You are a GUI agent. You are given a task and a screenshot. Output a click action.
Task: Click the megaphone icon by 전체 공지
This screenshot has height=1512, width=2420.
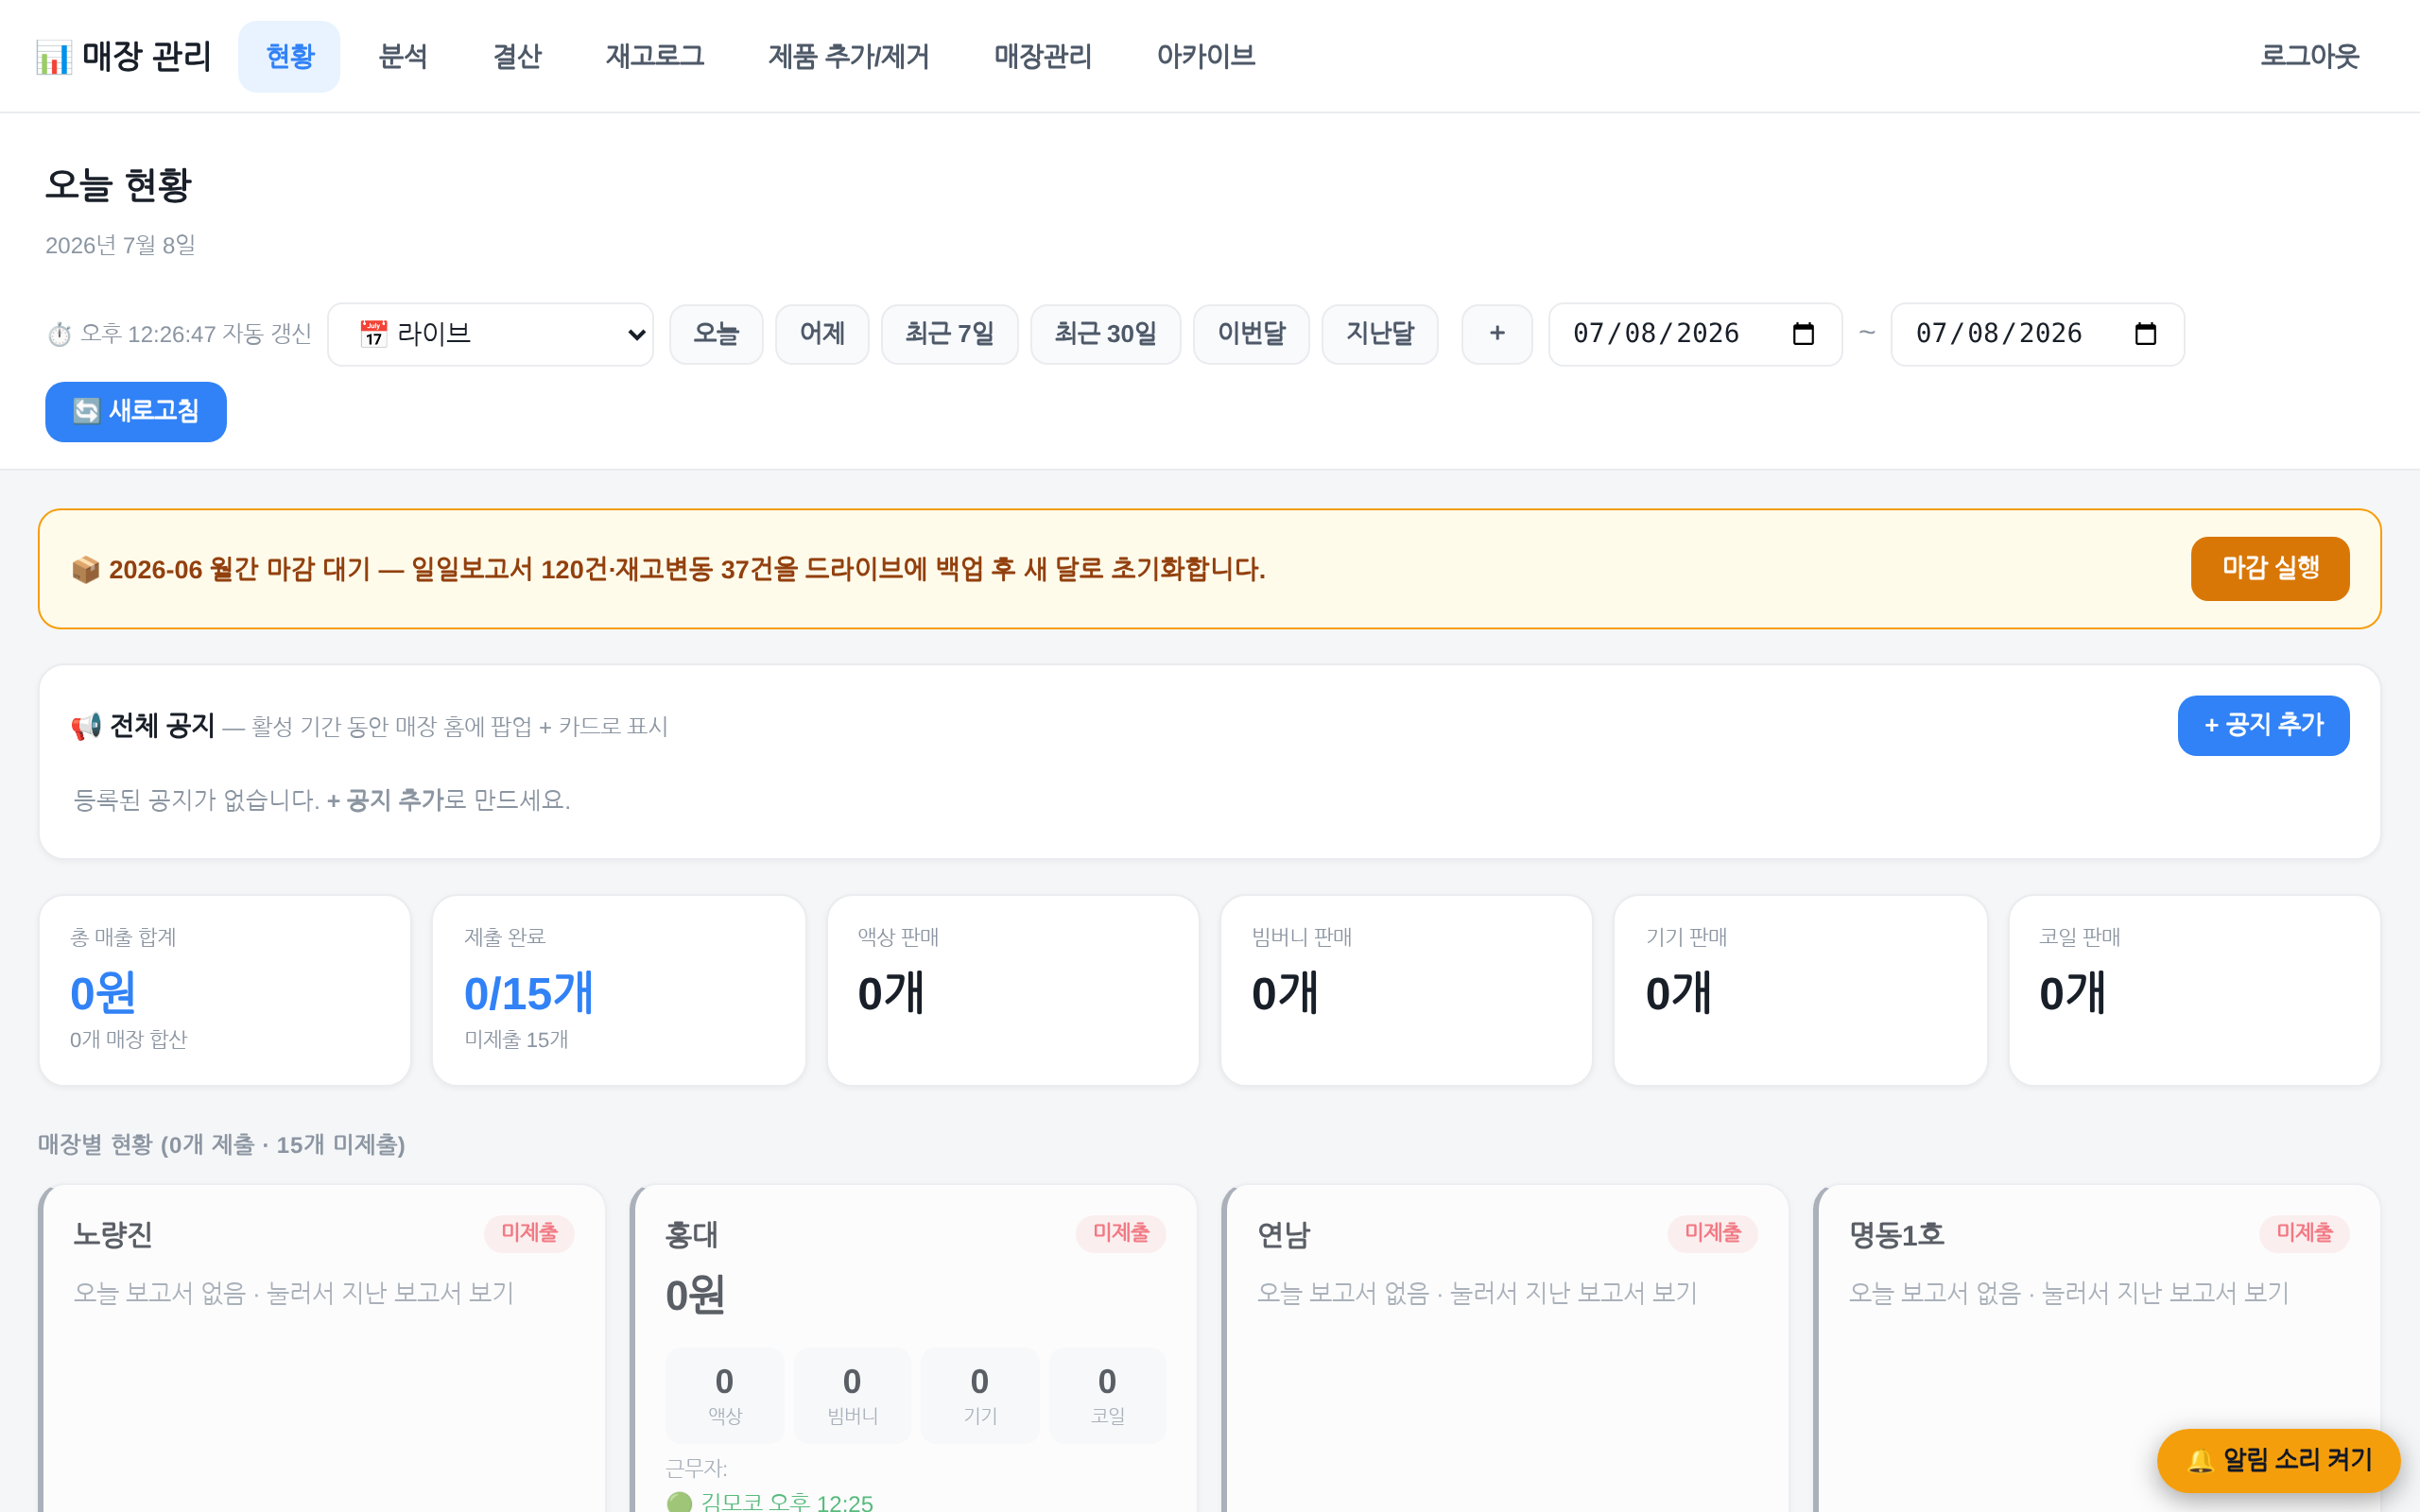tap(86, 726)
